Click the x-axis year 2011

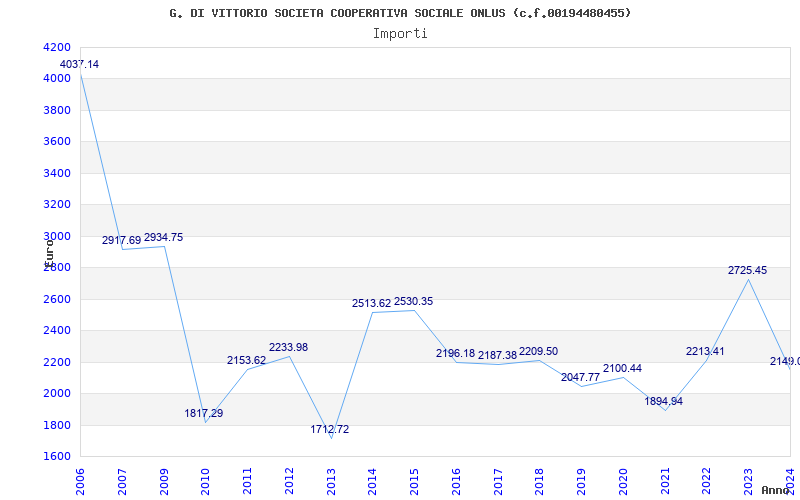tap(247, 482)
